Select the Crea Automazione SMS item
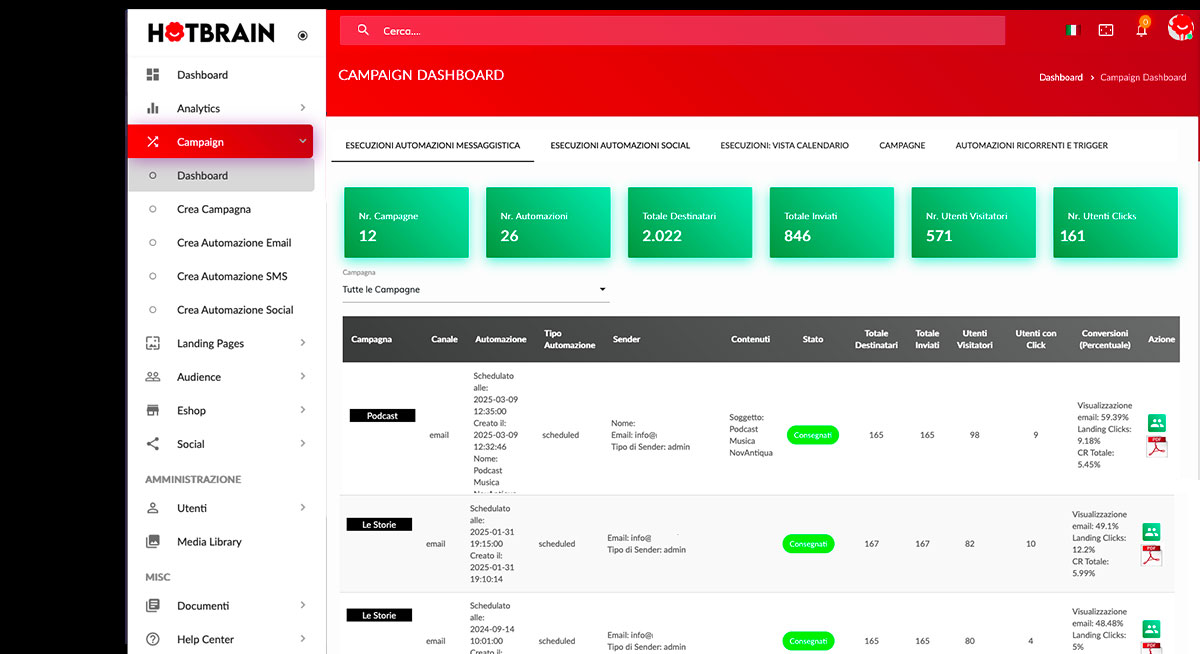 coord(232,276)
